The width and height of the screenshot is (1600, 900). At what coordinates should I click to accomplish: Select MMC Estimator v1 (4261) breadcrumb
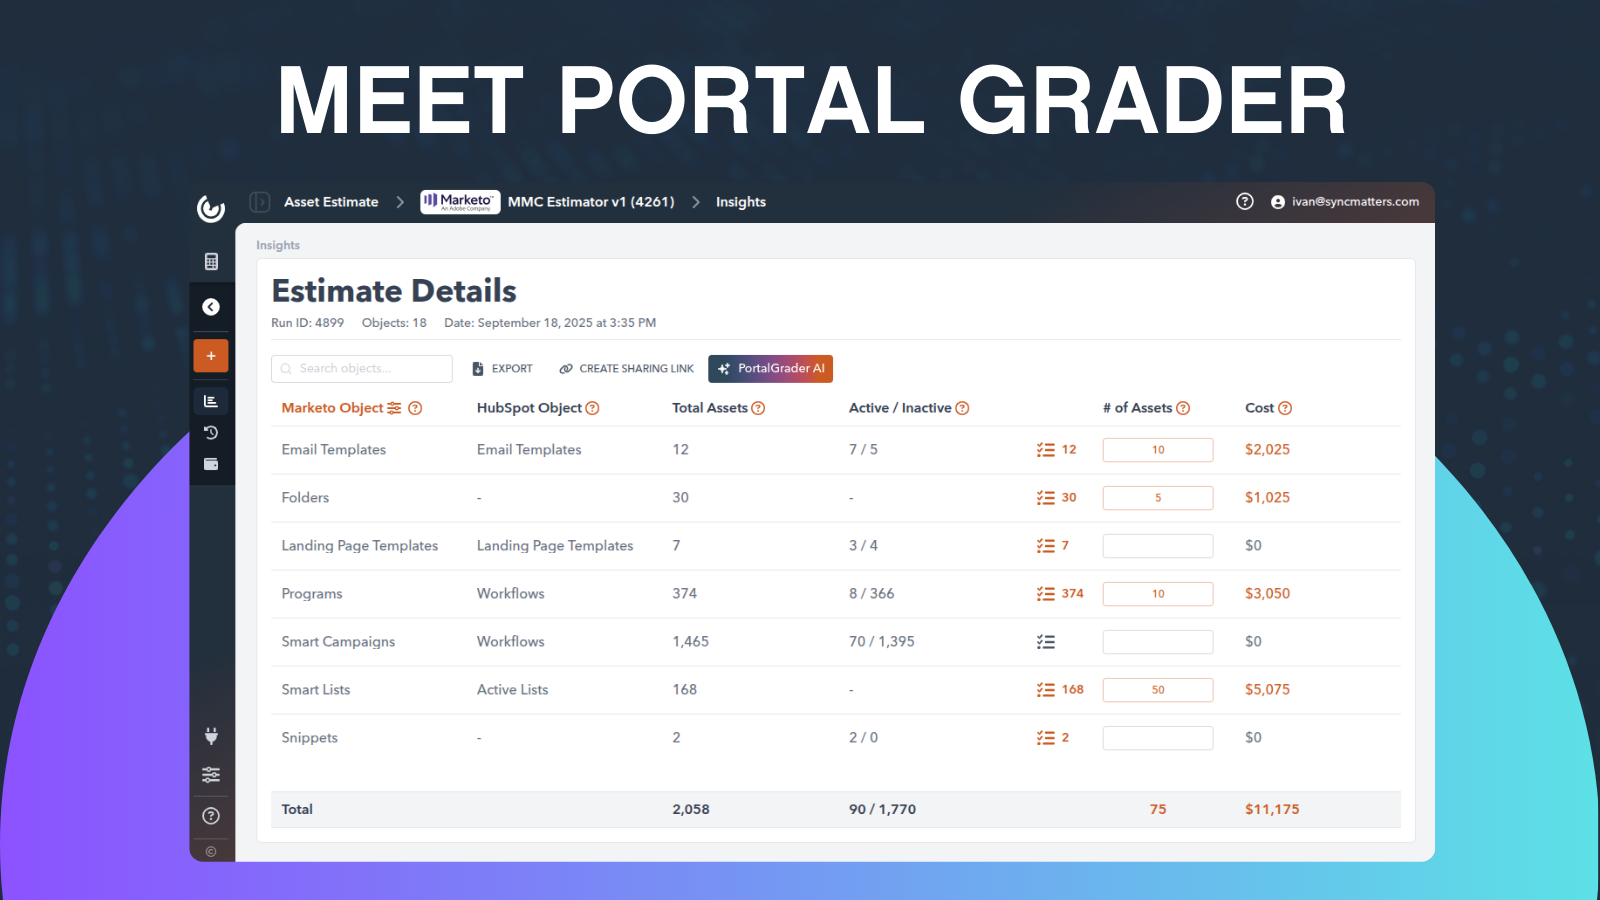[x=590, y=202]
